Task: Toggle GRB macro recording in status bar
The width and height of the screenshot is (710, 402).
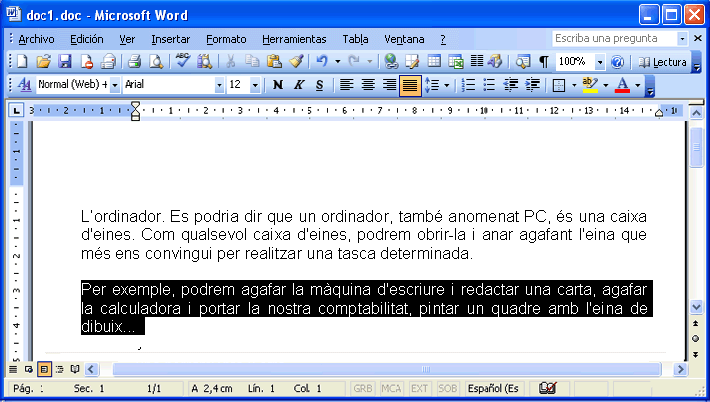Action: tap(363, 388)
